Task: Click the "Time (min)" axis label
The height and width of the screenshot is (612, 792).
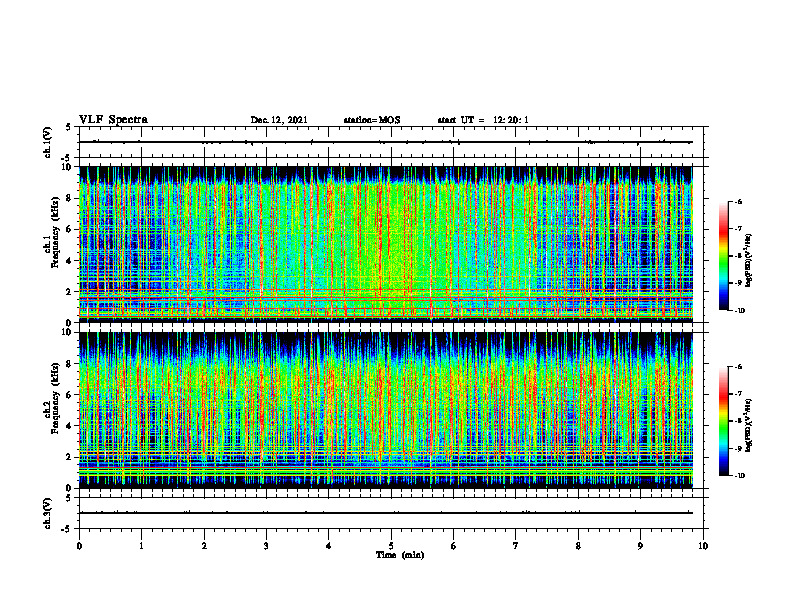Action: (400, 555)
